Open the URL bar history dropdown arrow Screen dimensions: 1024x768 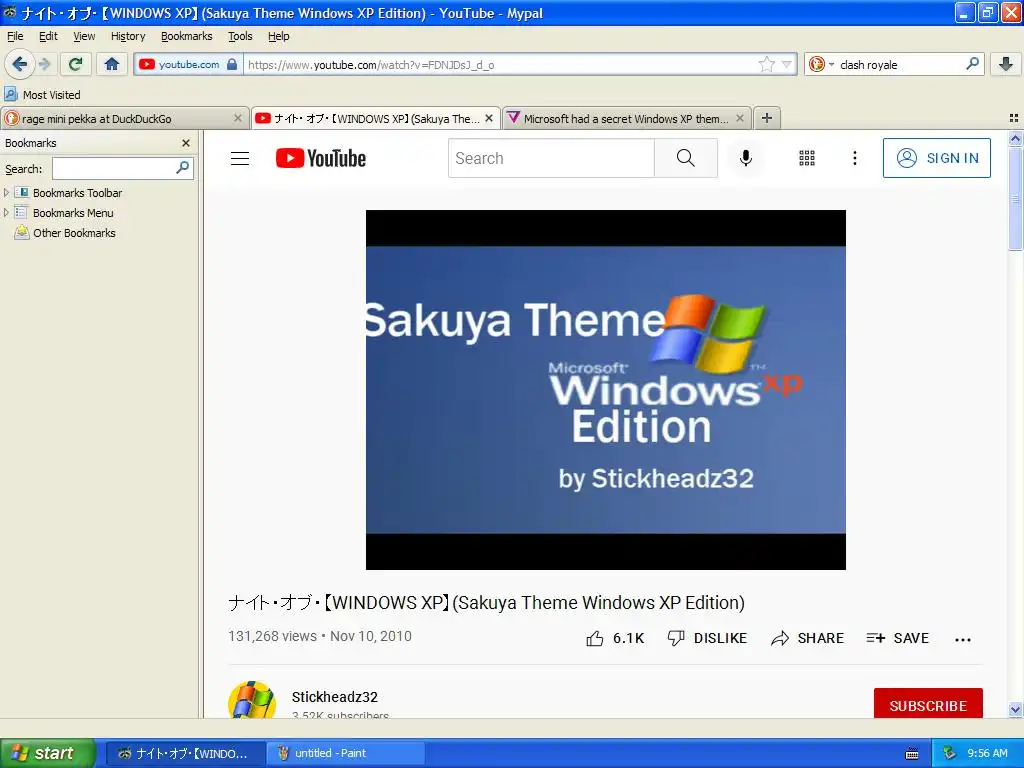(x=787, y=64)
